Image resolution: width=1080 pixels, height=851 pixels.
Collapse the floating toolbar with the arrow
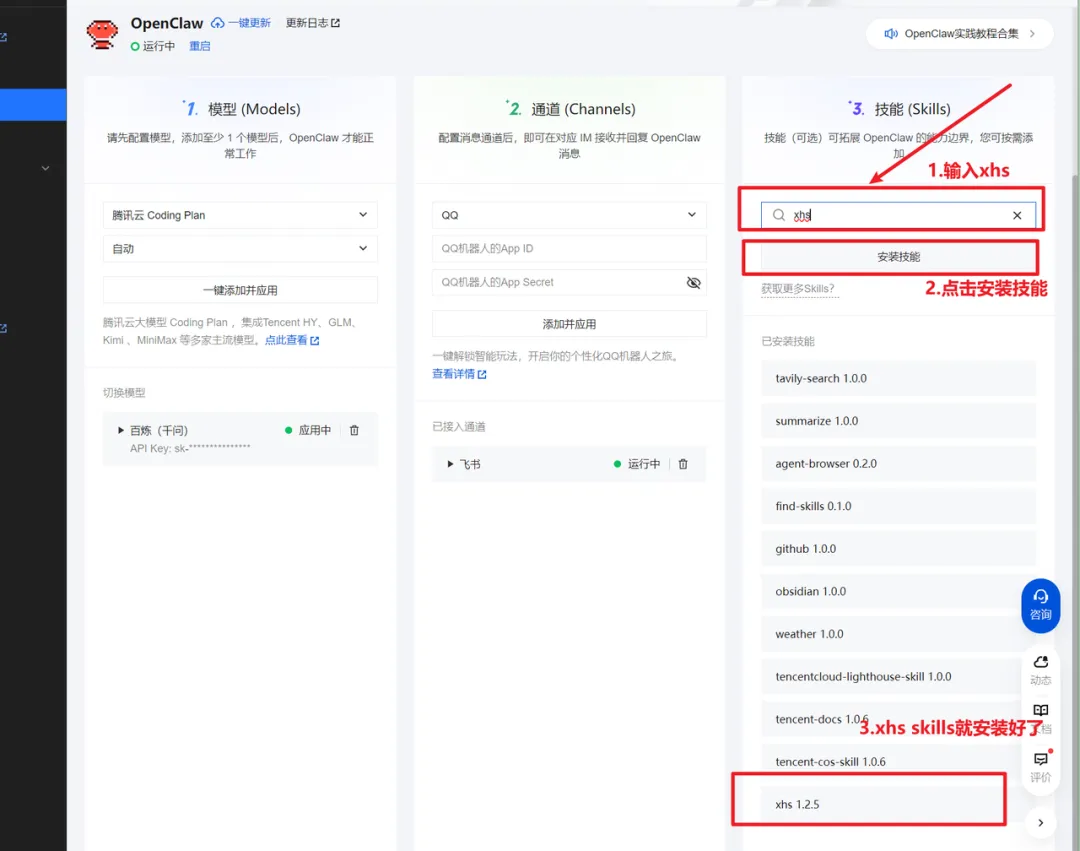click(1040, 823)
